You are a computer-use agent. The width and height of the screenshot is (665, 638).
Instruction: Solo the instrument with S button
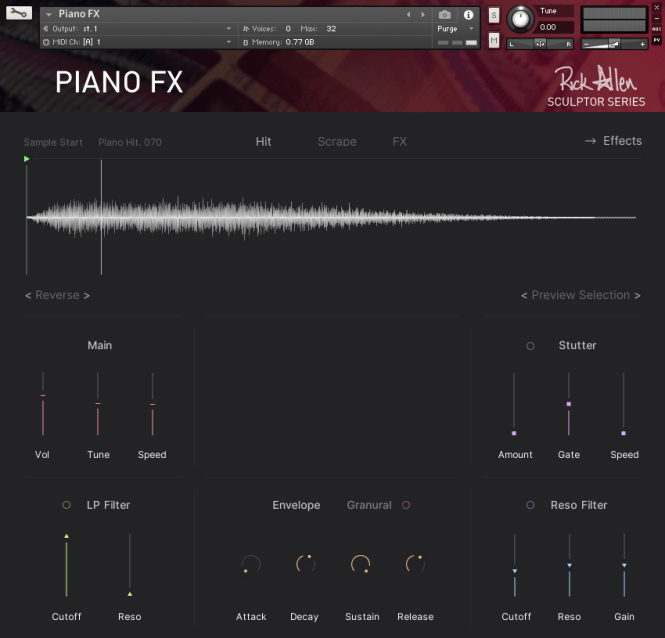coord(494,16)
